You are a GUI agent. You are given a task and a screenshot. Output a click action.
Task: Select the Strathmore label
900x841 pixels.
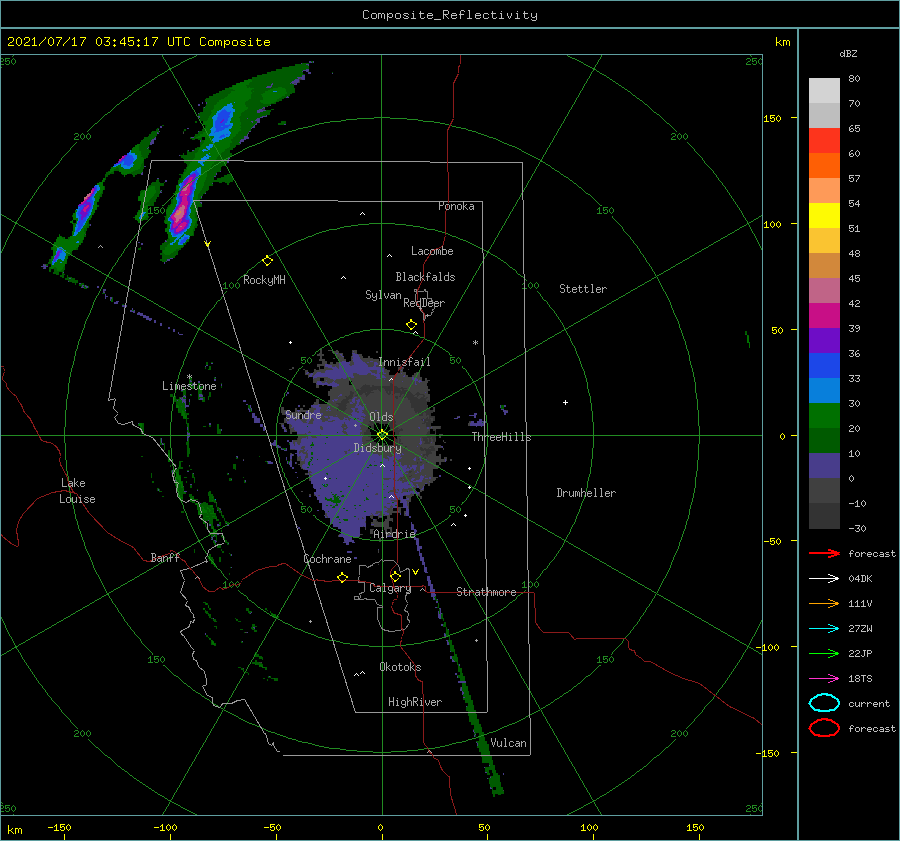coord(486,592)
